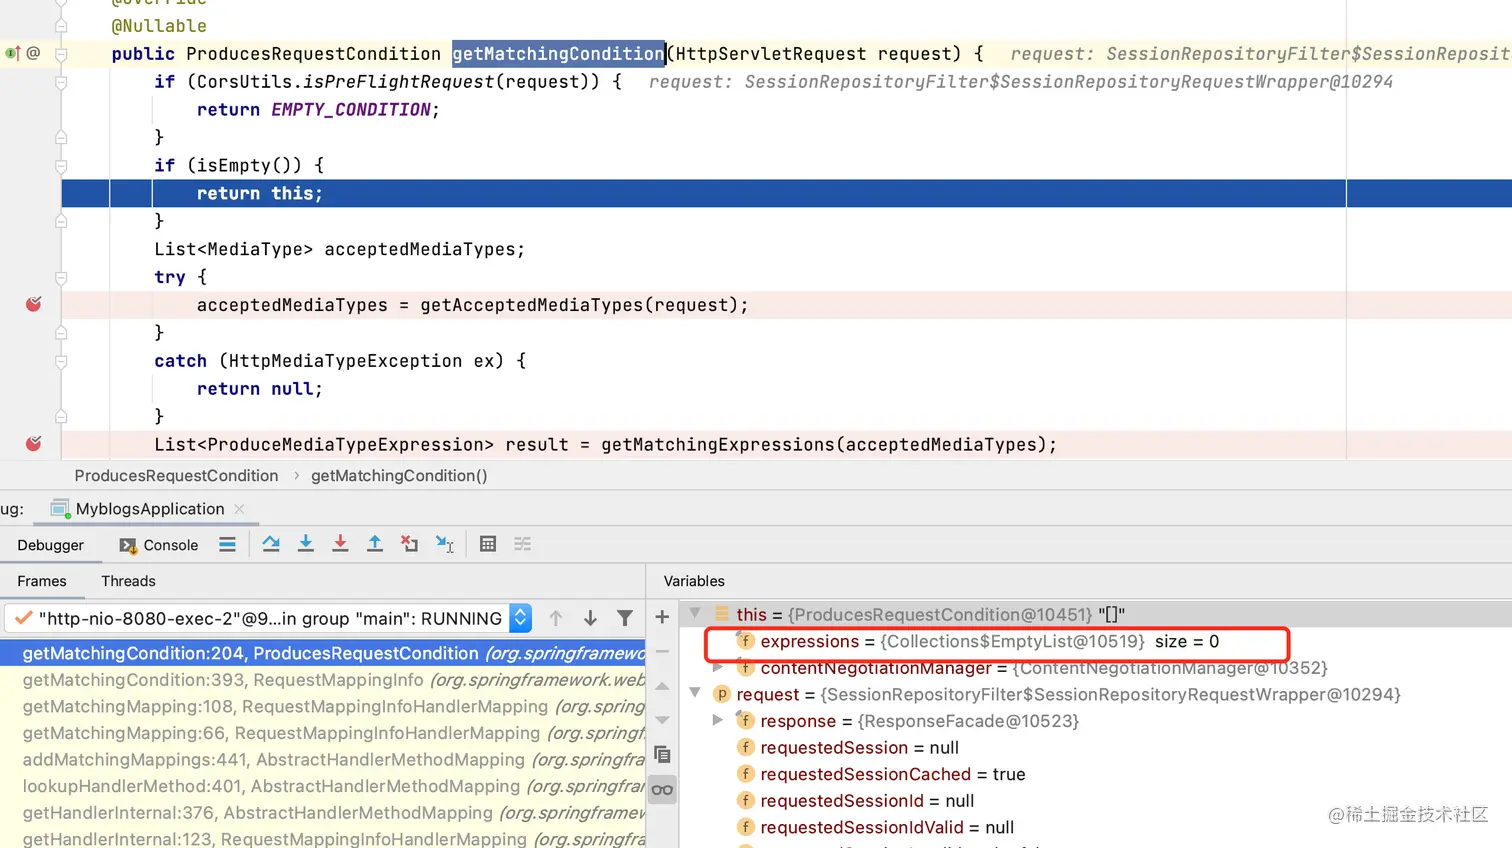Select frame getMatchingMapping:108

[x=323, y=706]
